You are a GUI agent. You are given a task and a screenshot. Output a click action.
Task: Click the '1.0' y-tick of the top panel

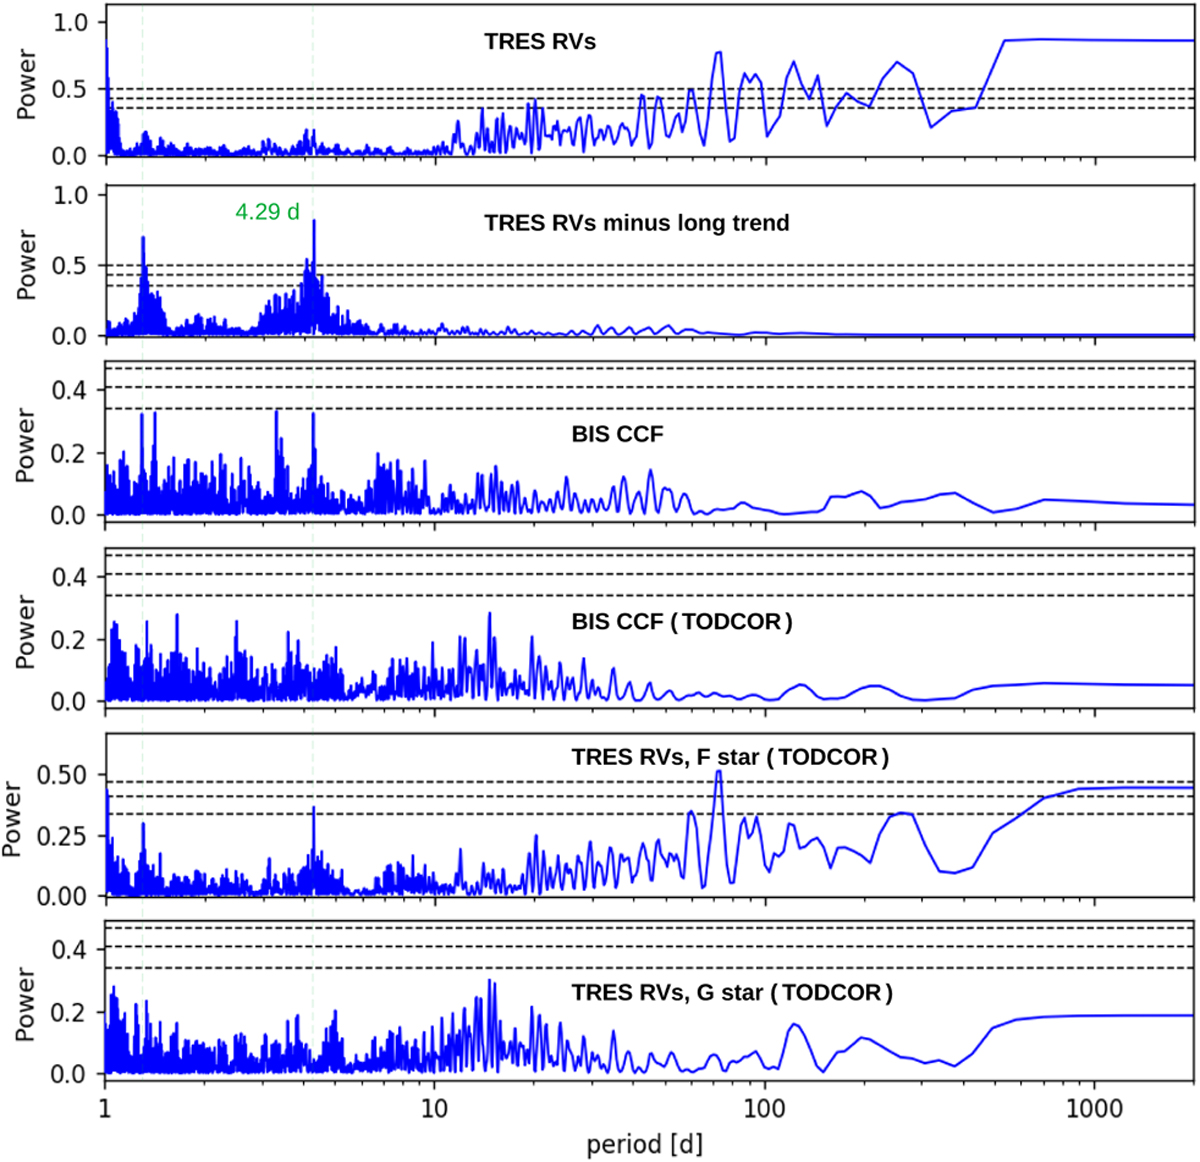click(69, 22)
